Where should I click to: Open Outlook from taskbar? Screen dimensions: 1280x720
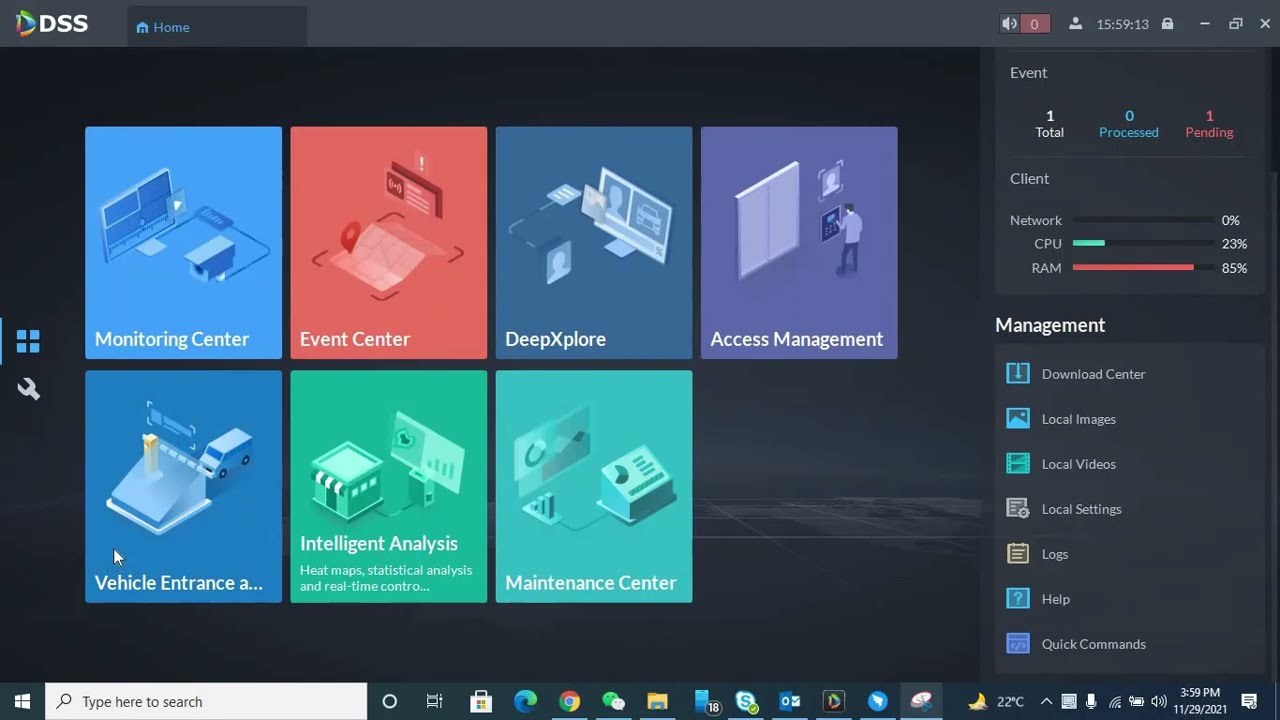coord(789,701)
